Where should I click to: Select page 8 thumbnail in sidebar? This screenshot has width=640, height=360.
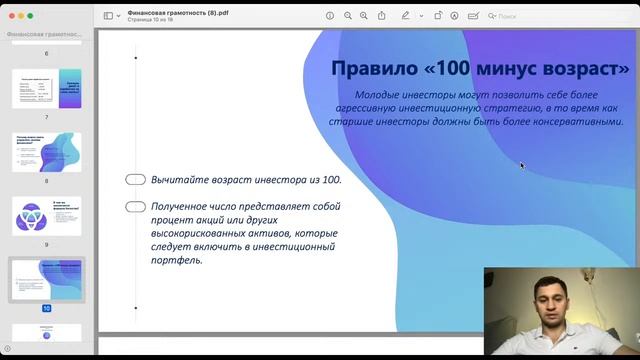[47, 152]
